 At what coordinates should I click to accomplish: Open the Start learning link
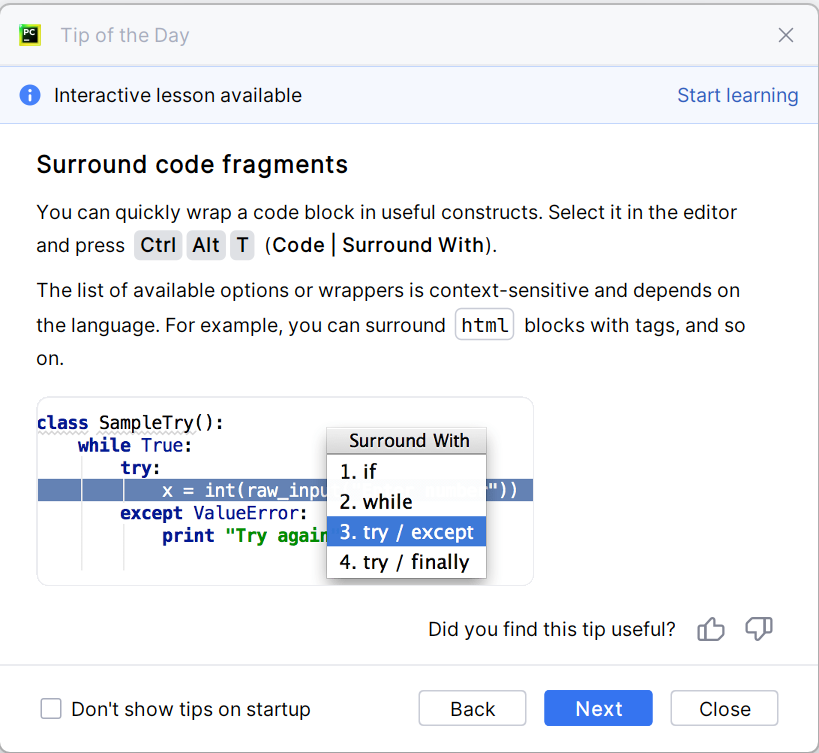(x=737, y=95)
